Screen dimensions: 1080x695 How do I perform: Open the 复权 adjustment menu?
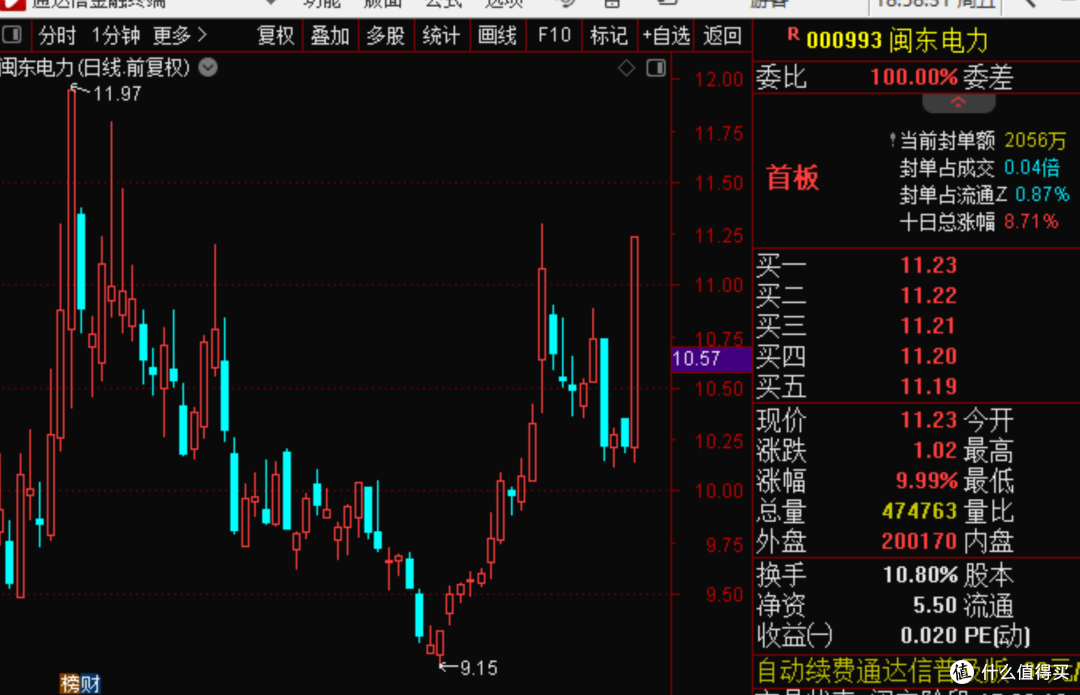(x=276, y=35)
